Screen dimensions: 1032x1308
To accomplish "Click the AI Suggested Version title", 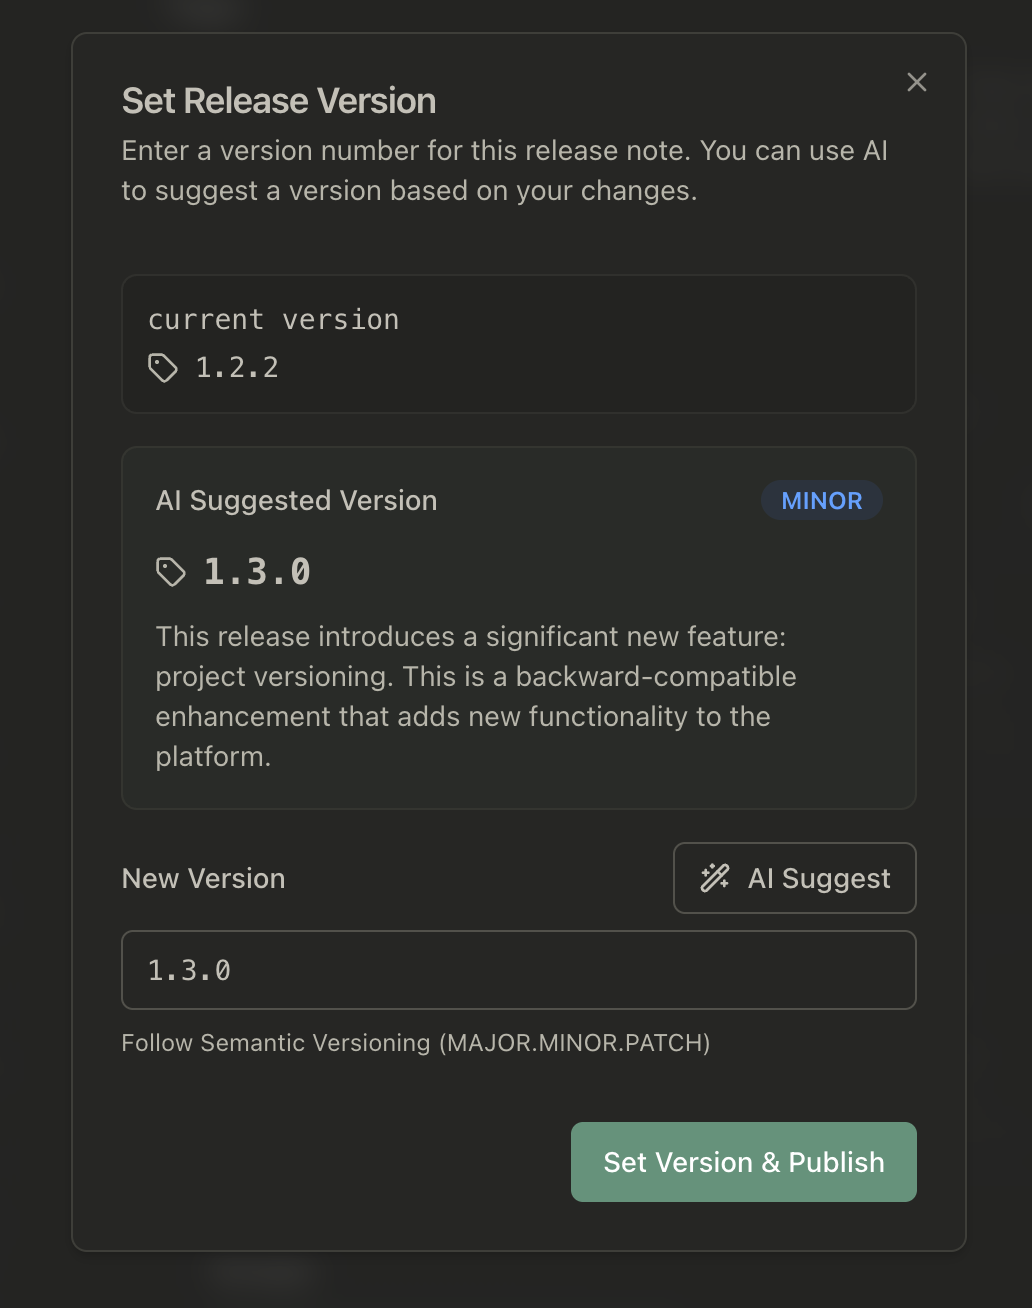I will [296, 501].
